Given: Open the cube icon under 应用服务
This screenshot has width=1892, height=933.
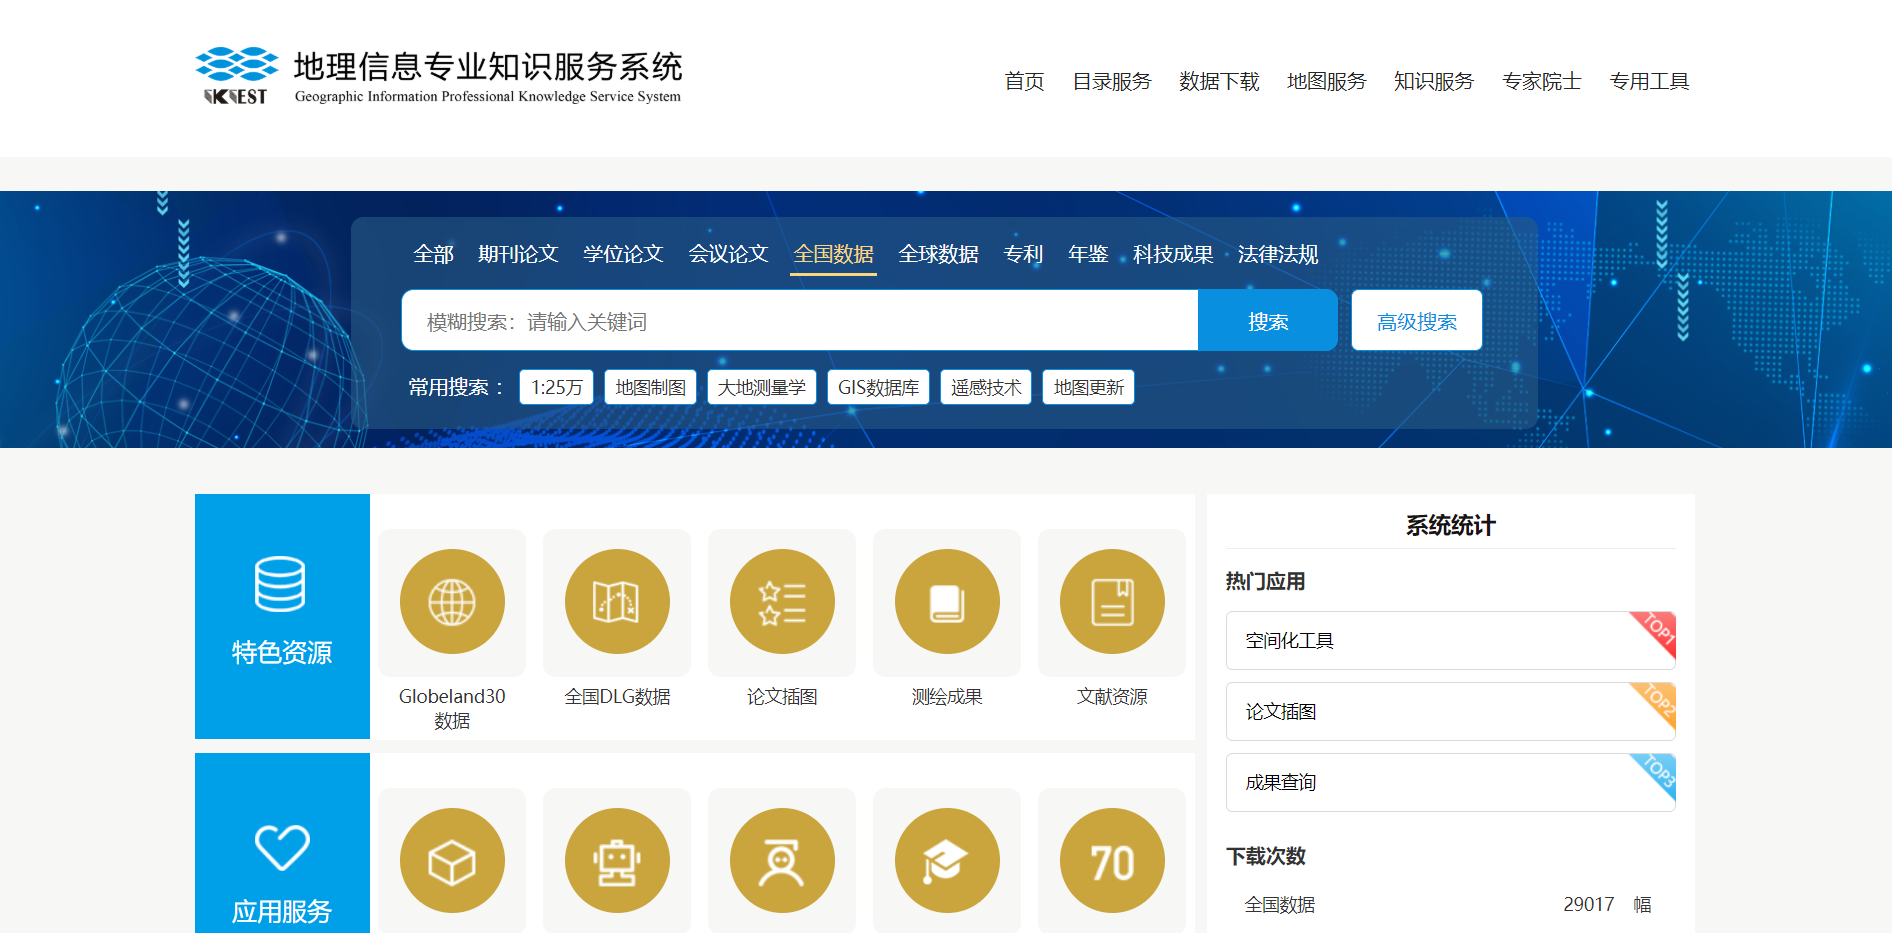Looking at the screenshot, I should tap(452, 861).
